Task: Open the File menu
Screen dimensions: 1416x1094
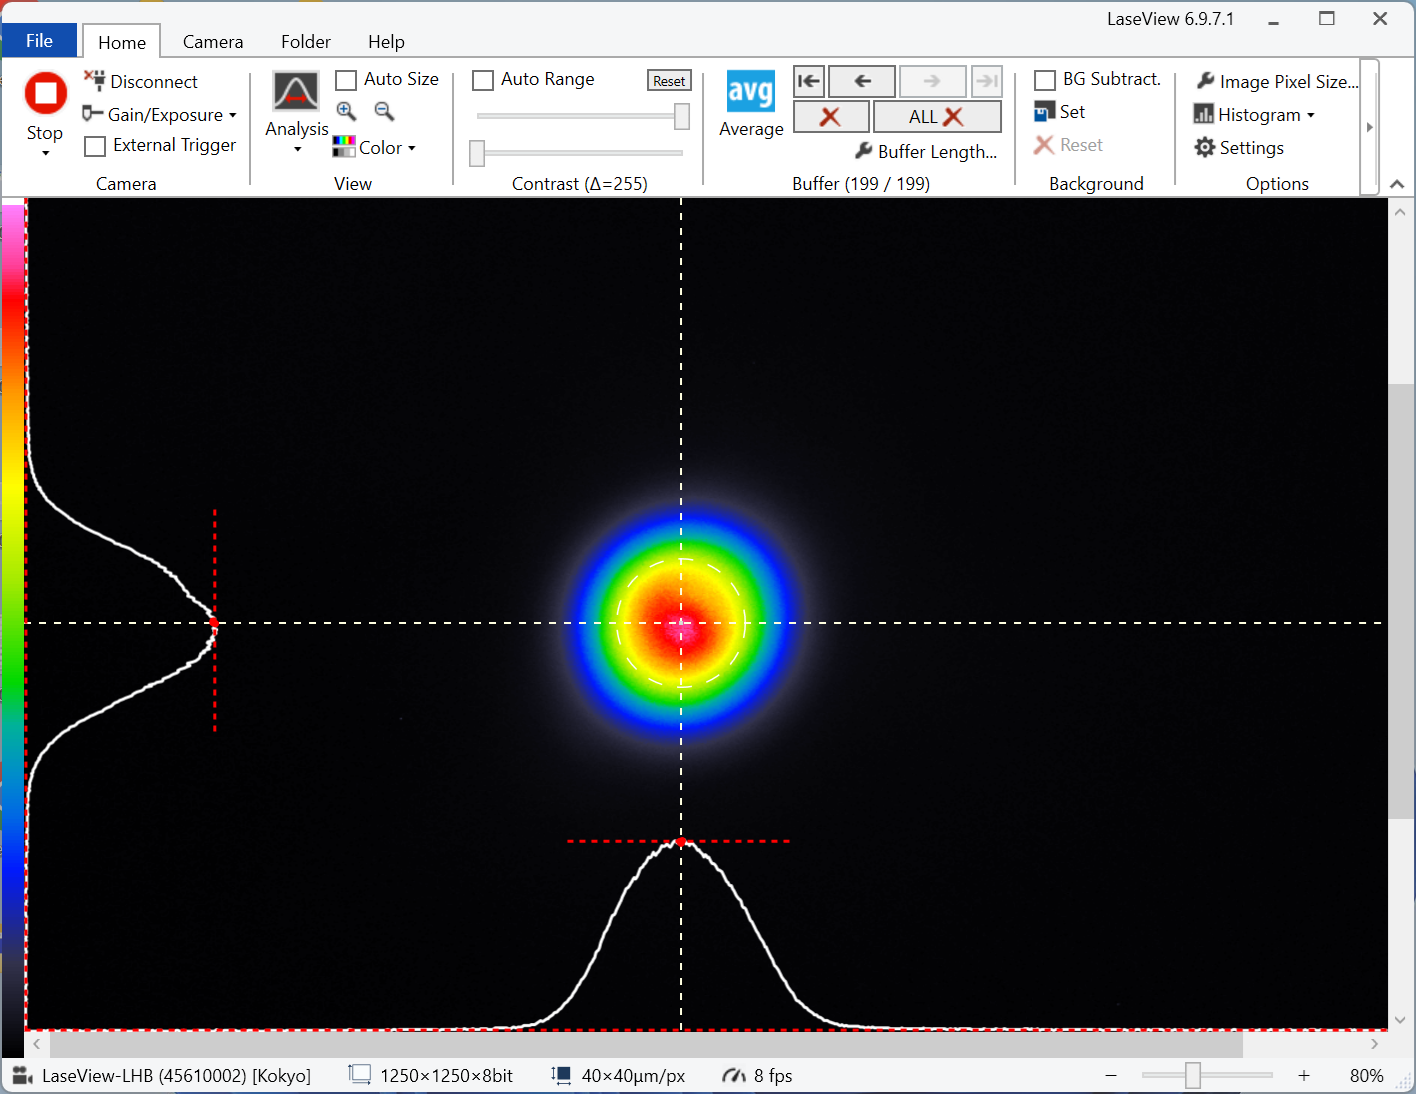Action: (x=39, y=41)
